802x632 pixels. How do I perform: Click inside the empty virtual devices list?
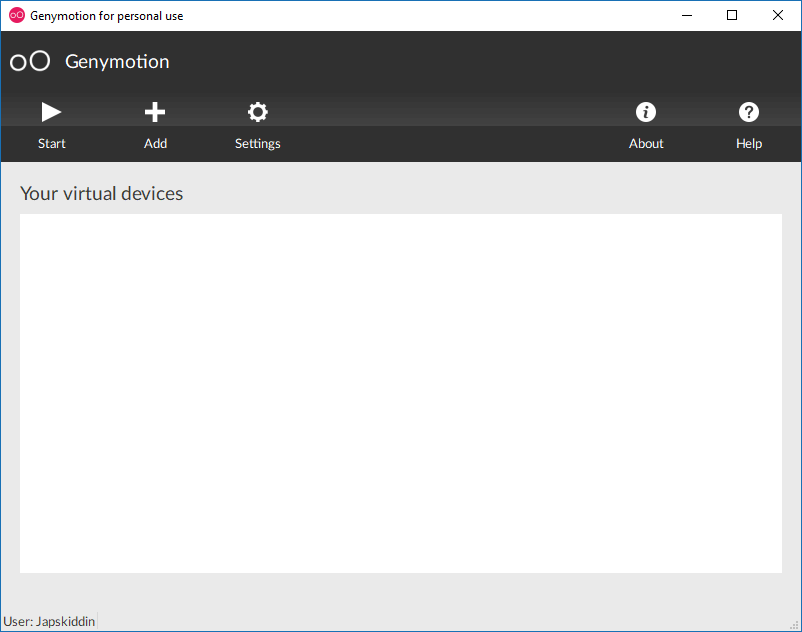click(x=400, y=393)
